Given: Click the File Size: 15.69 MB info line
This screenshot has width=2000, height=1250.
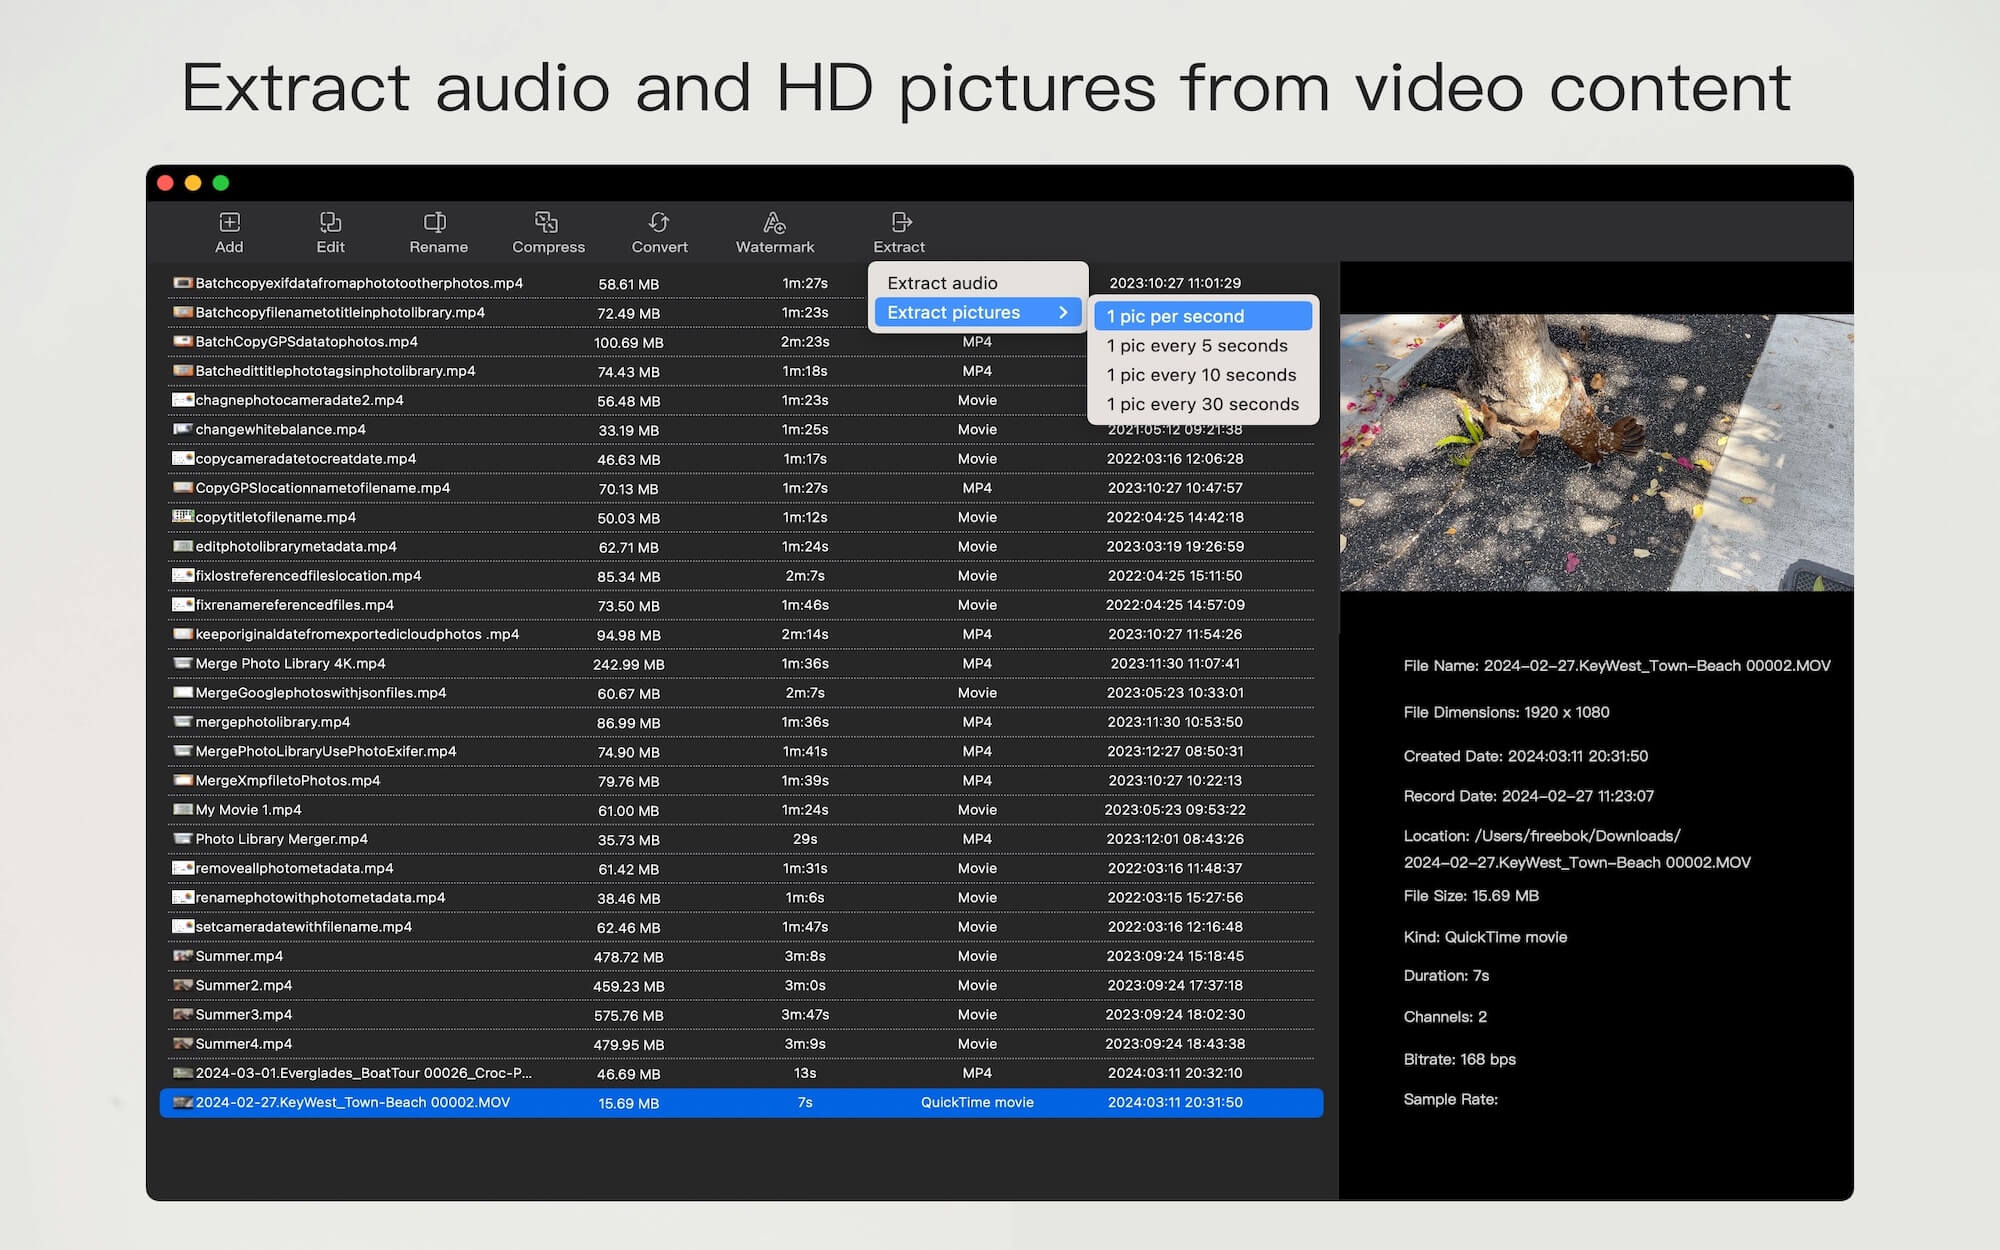Looking at the screenshot, I should [x=1471, y=896].
